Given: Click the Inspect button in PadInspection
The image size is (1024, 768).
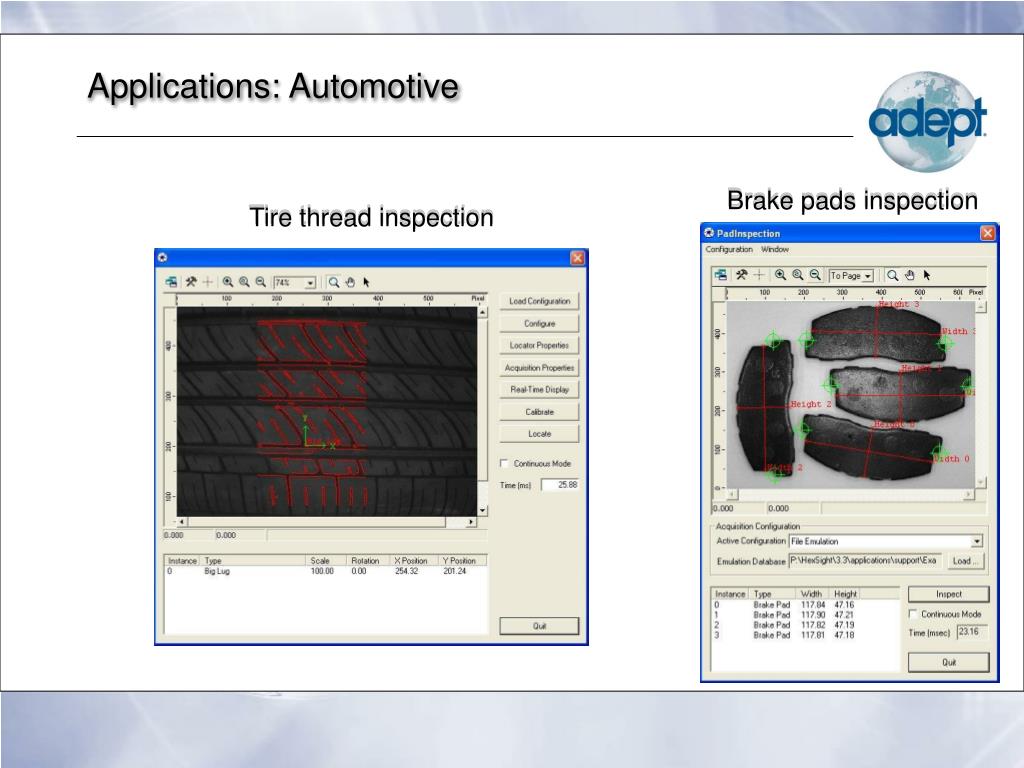Looking at the screenshot, I should coord(949,594).
